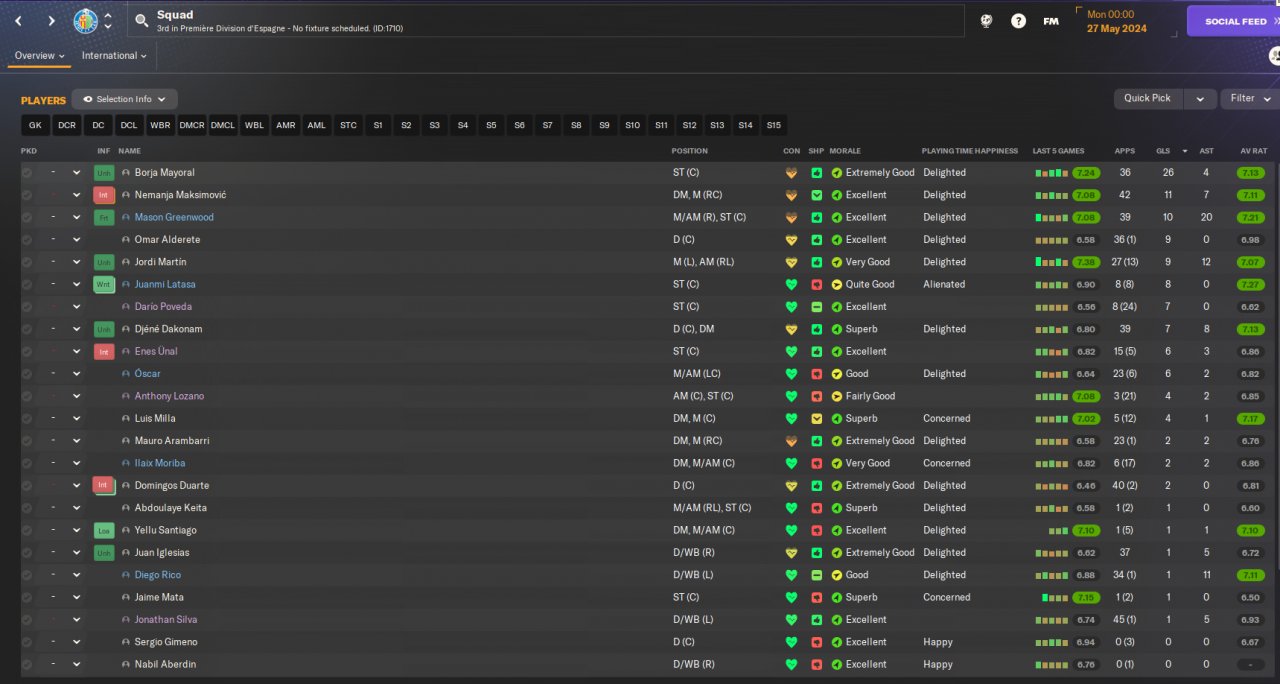Click Domingos Duarte's Int status badge
This screenshot has width=1280, height=684.
[103, 486]
